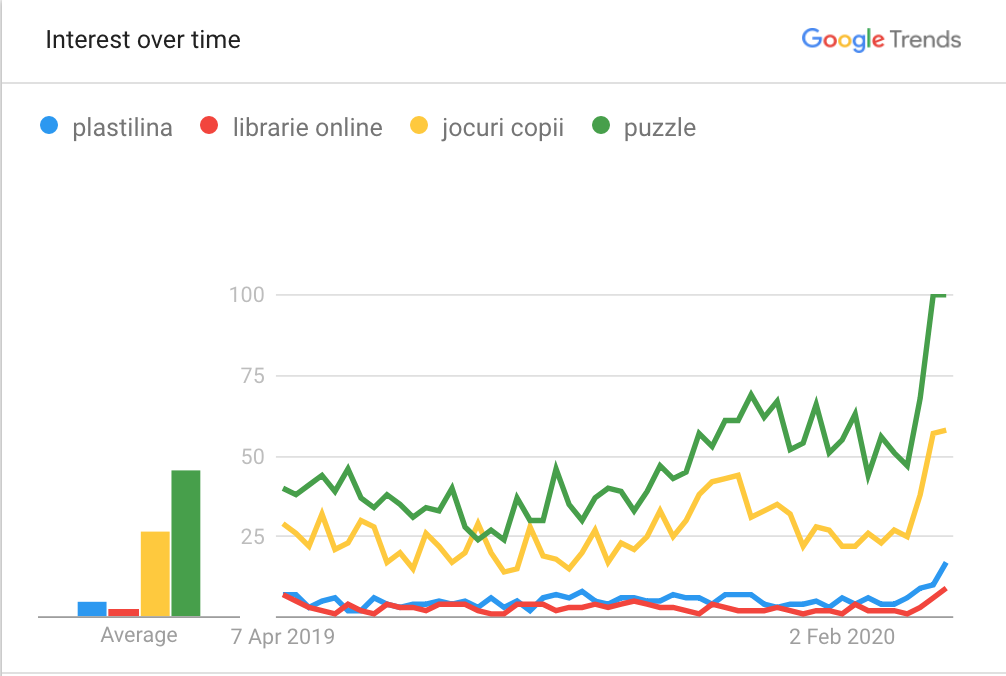
Task: Click the blue line's final rising point
Action: [x=945, y=564]
